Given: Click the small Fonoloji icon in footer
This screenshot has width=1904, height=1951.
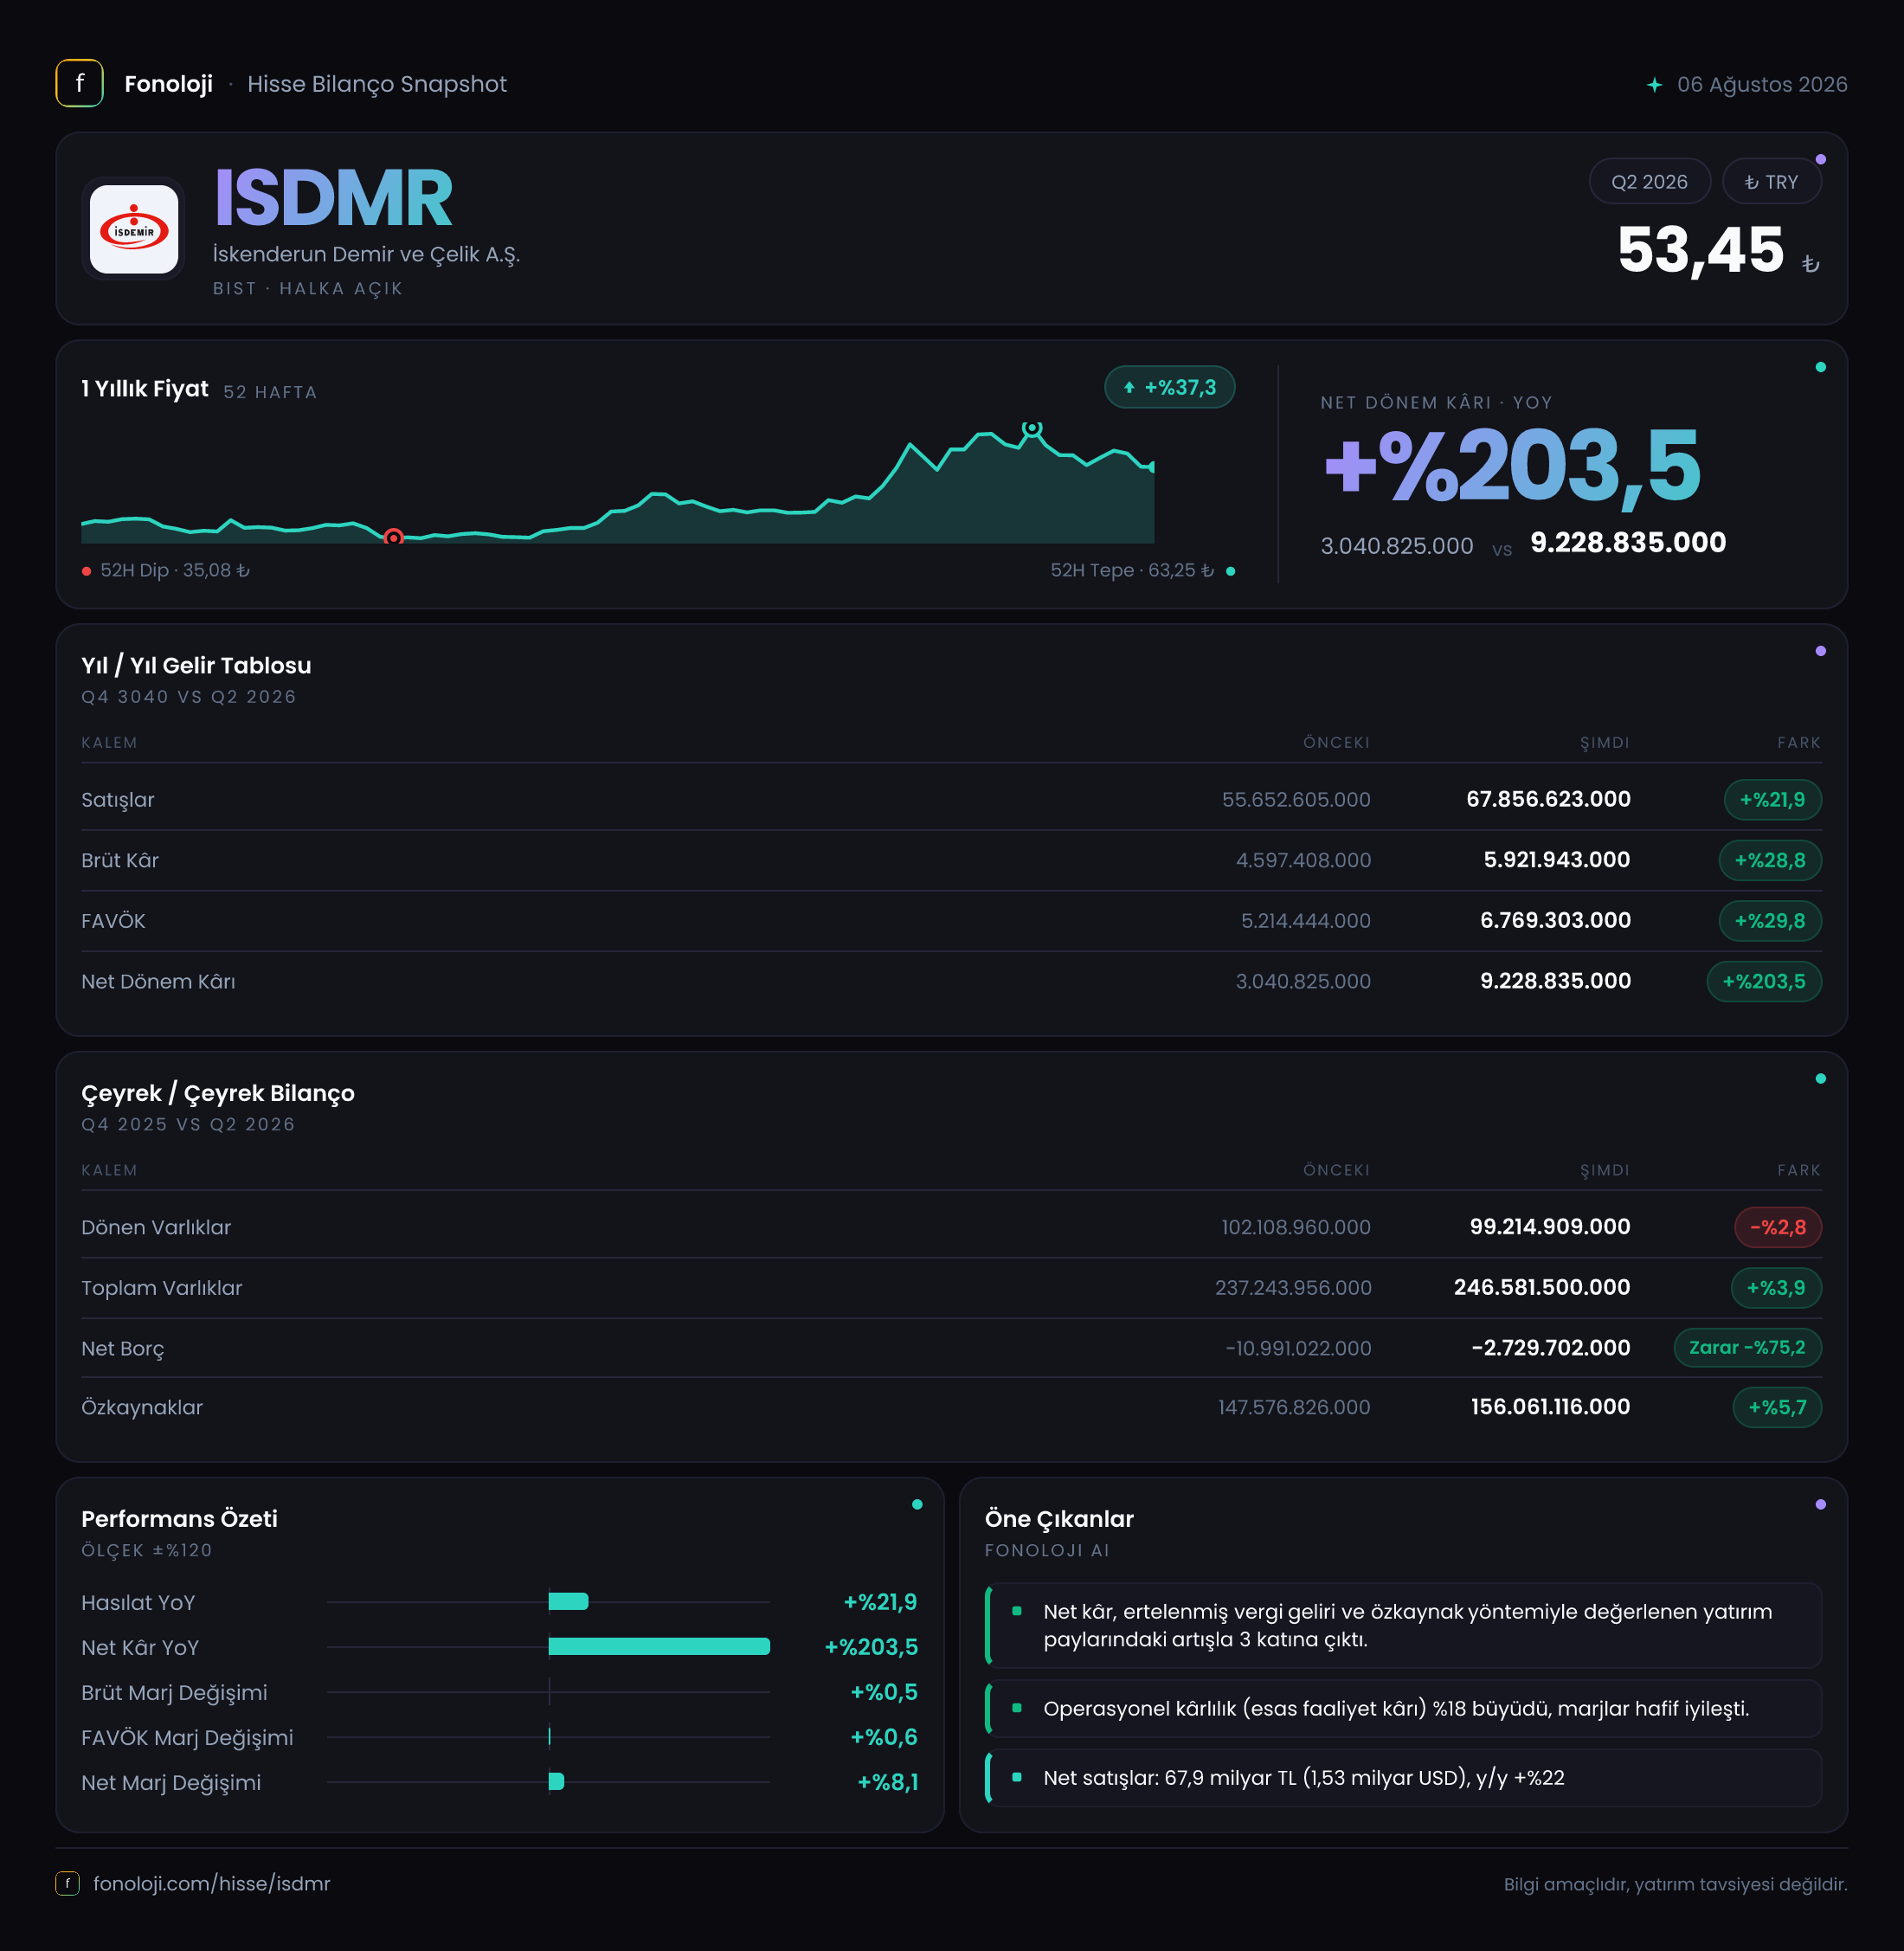Looking at the screenshot, I should click(x=67, y=1883).
